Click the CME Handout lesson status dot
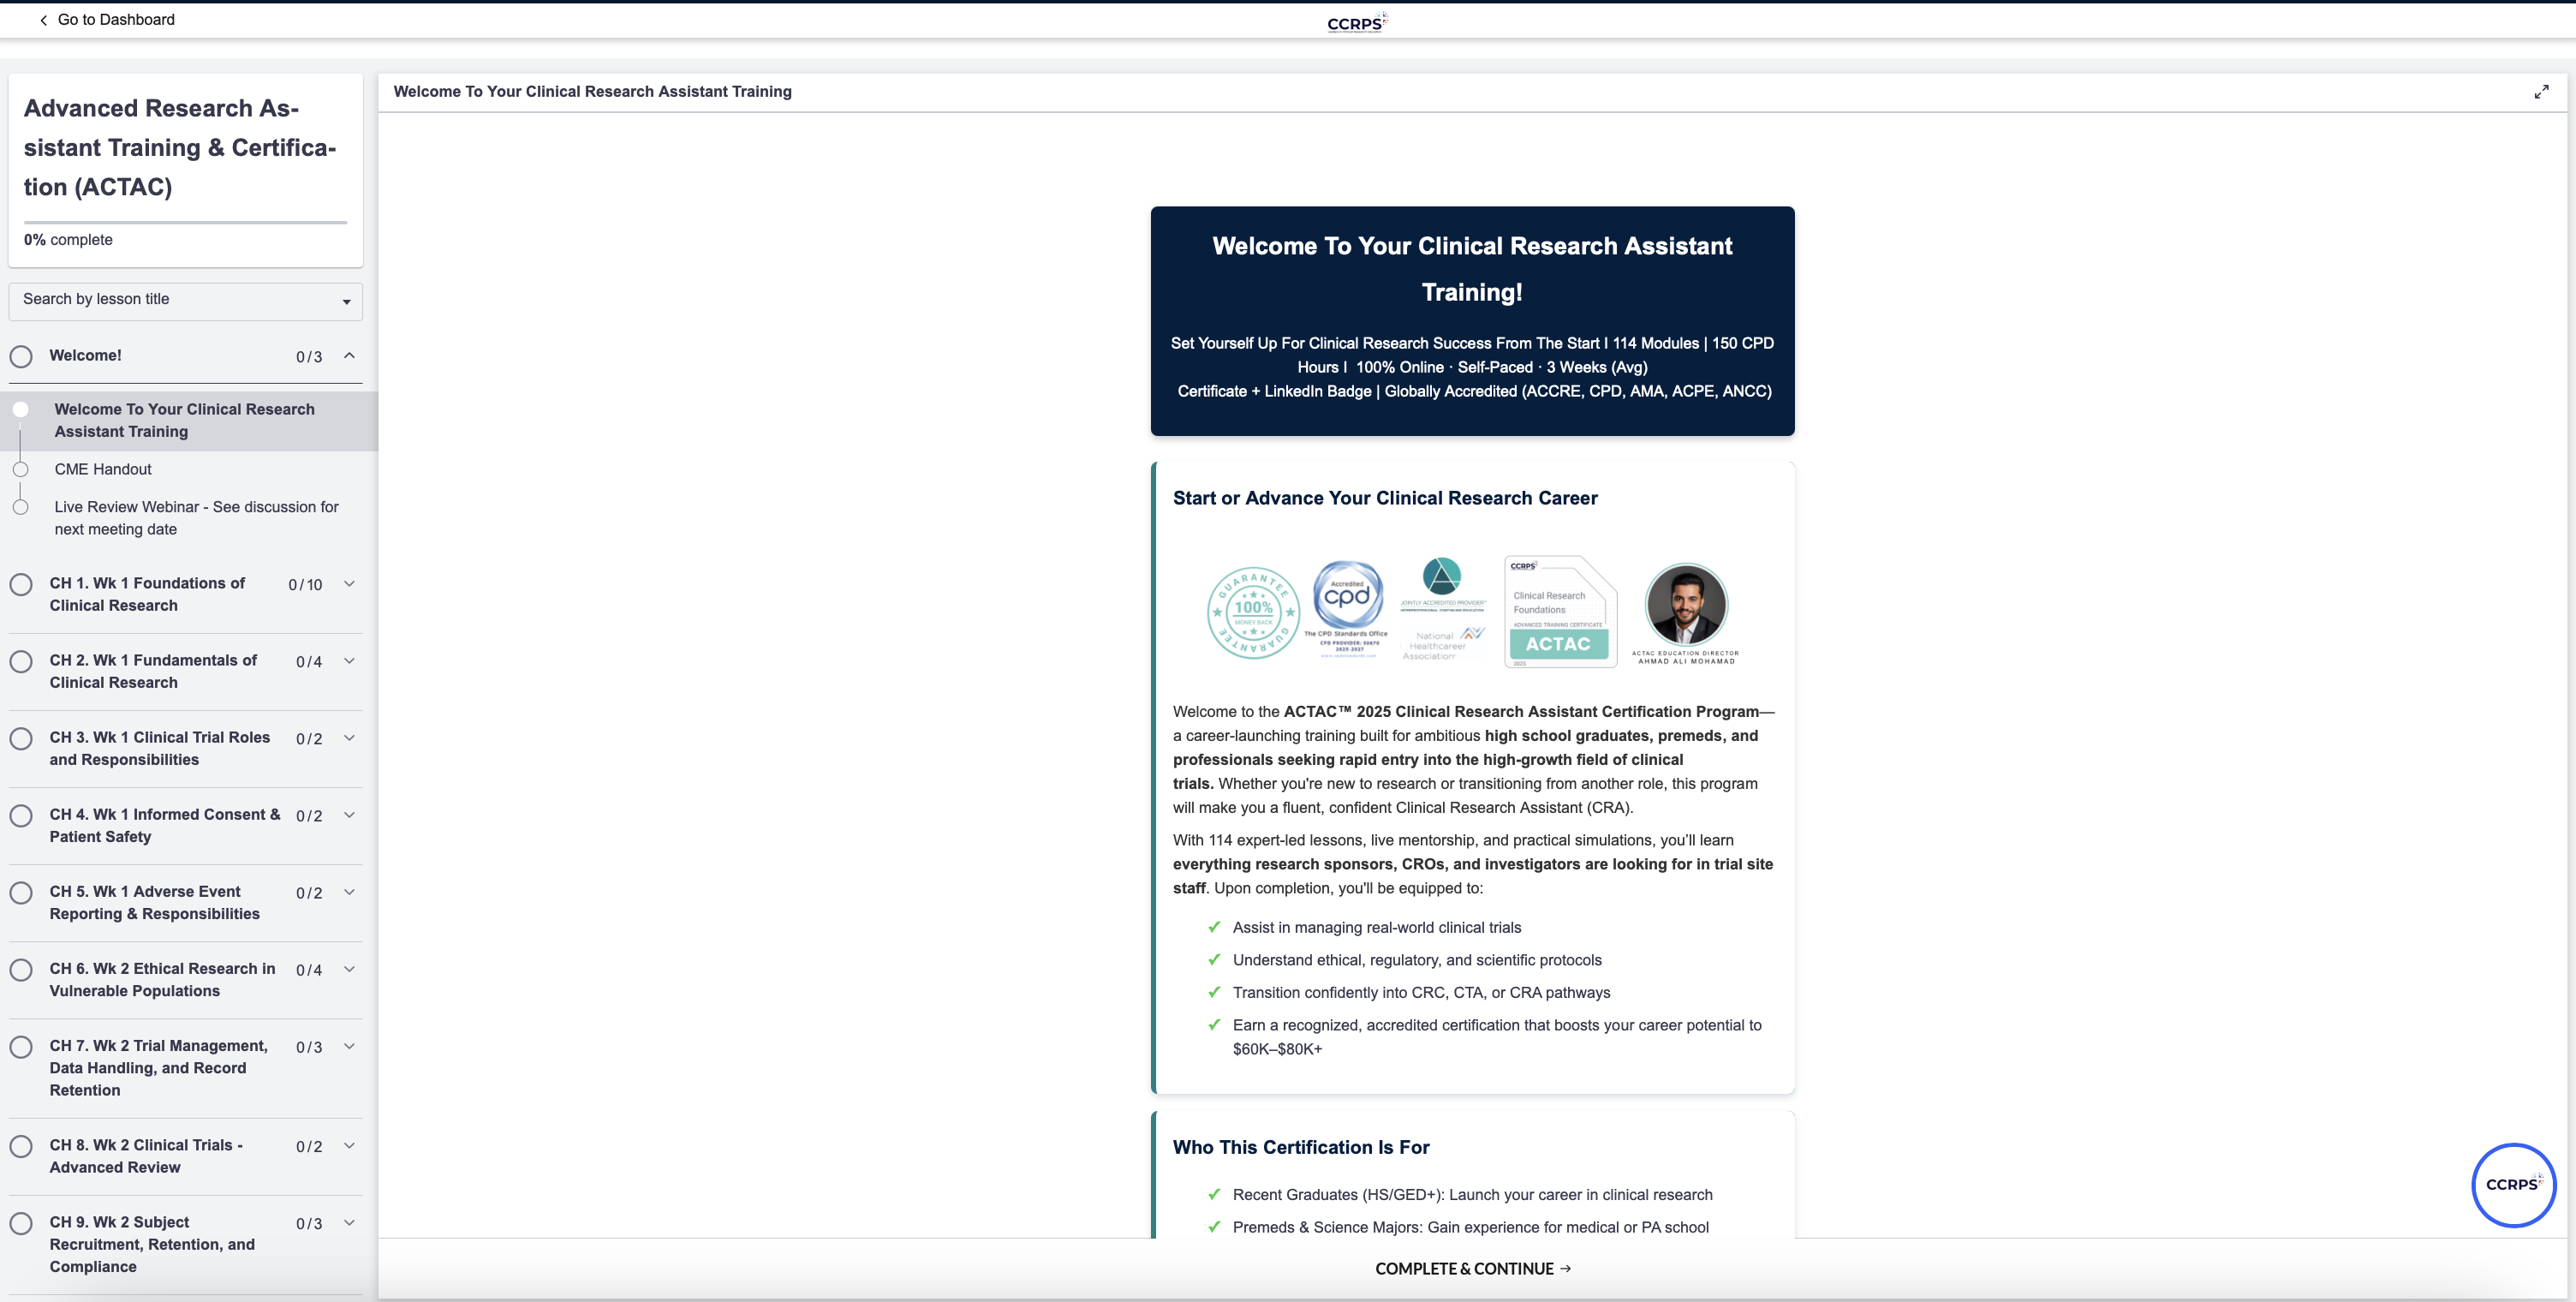This screenshot has width=2576, height=1302. tap(20, 470)
